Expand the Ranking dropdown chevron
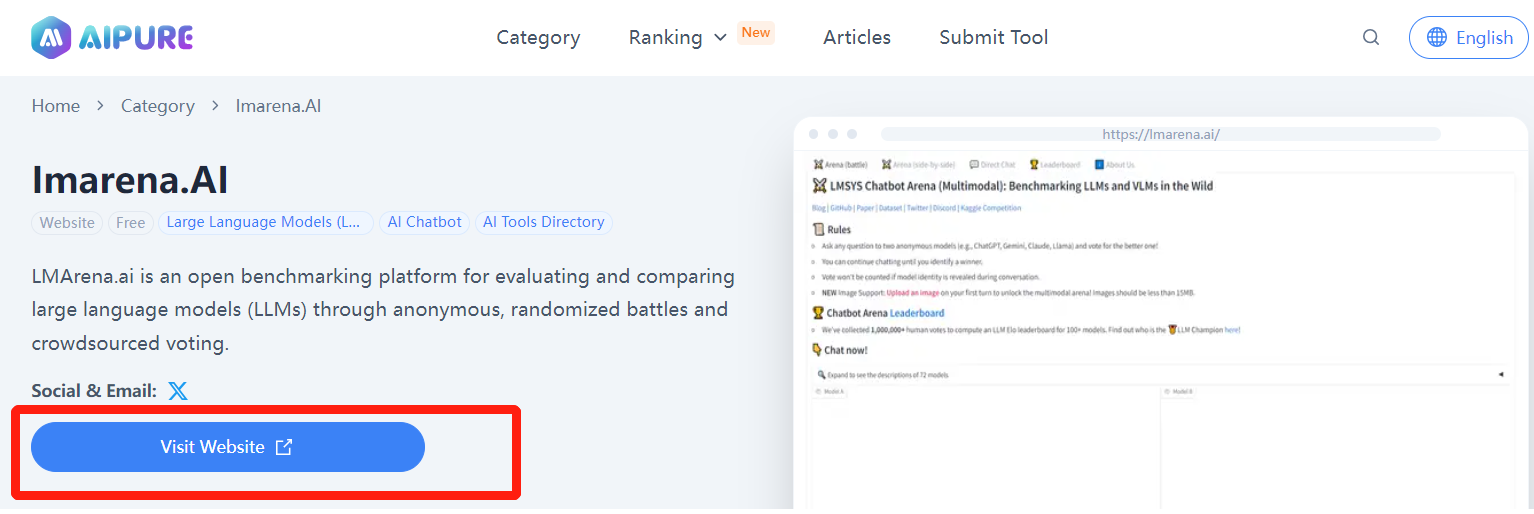Viewport: 1534px width, 514px height. pyautogui.click(x=720, y=38)
